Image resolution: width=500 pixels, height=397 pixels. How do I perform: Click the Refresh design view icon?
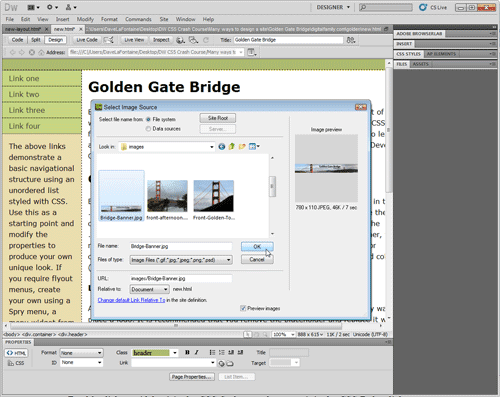point(206,40)
